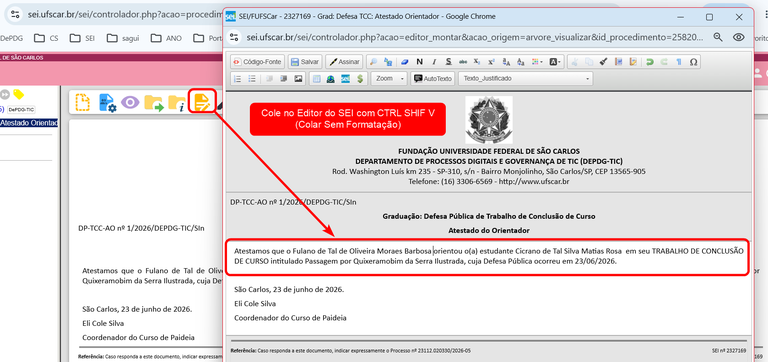
Task: Click the paste formatting brush icon
Action: point(603,62)
